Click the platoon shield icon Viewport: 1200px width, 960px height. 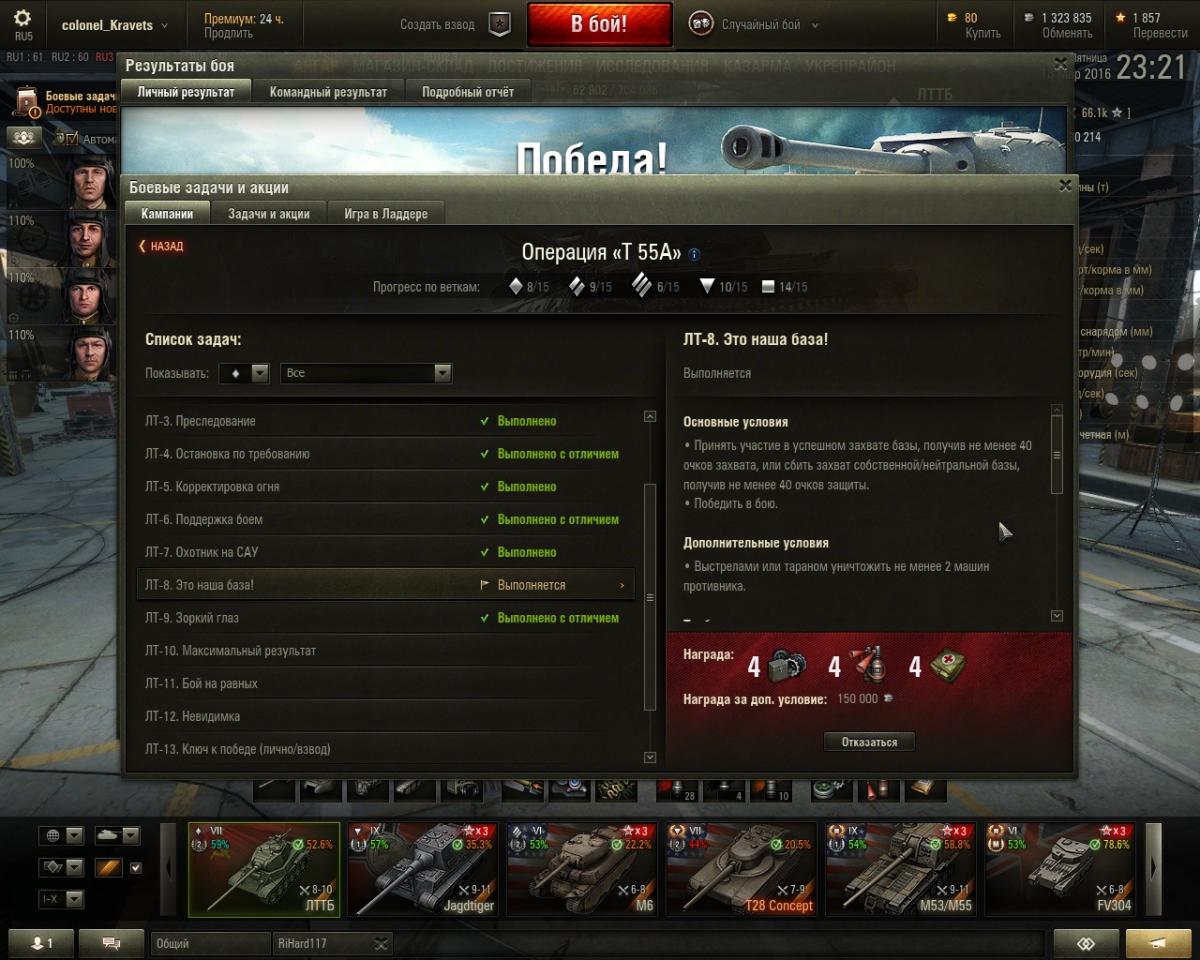(499, 25)
